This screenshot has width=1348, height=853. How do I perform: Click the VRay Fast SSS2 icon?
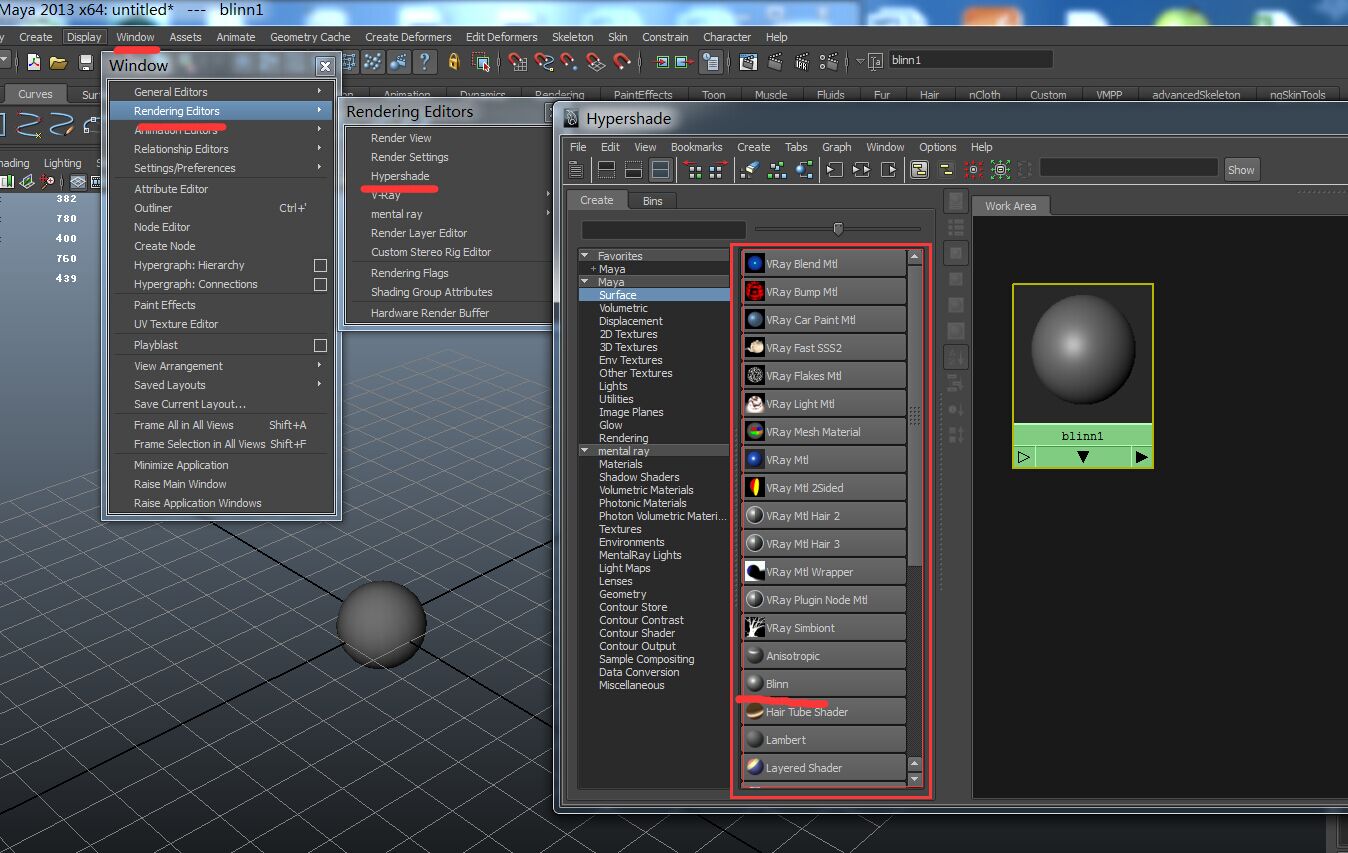(x=755, y=348)
